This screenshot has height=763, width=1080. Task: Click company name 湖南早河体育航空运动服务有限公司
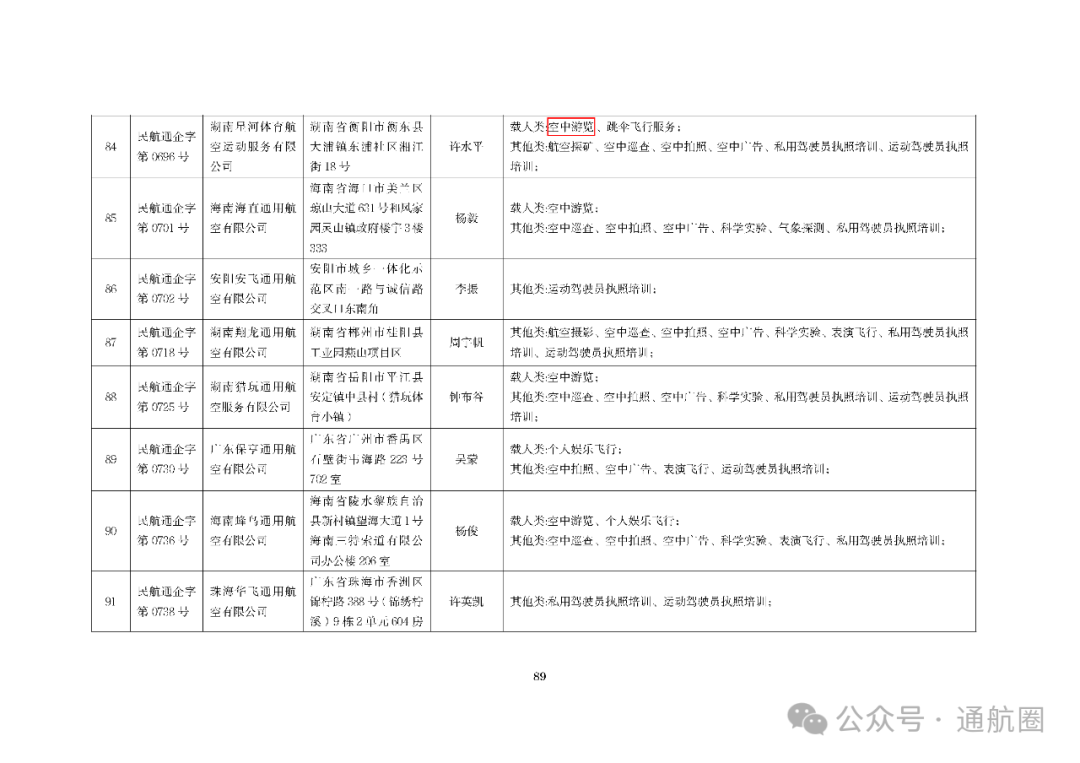pos(251,147)
